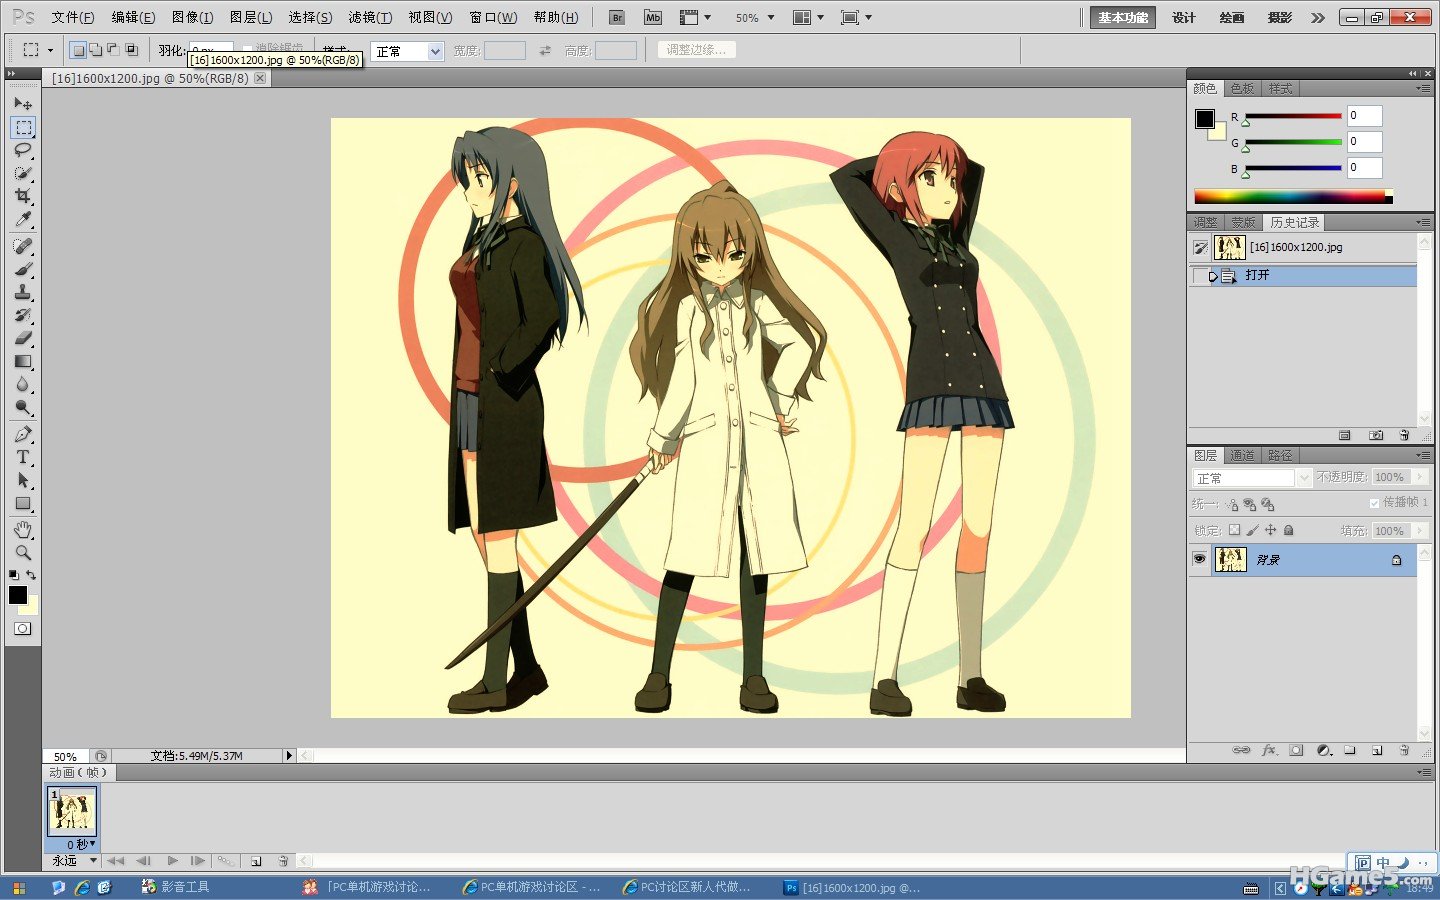Switch to the 设计 workspace

1184,17
